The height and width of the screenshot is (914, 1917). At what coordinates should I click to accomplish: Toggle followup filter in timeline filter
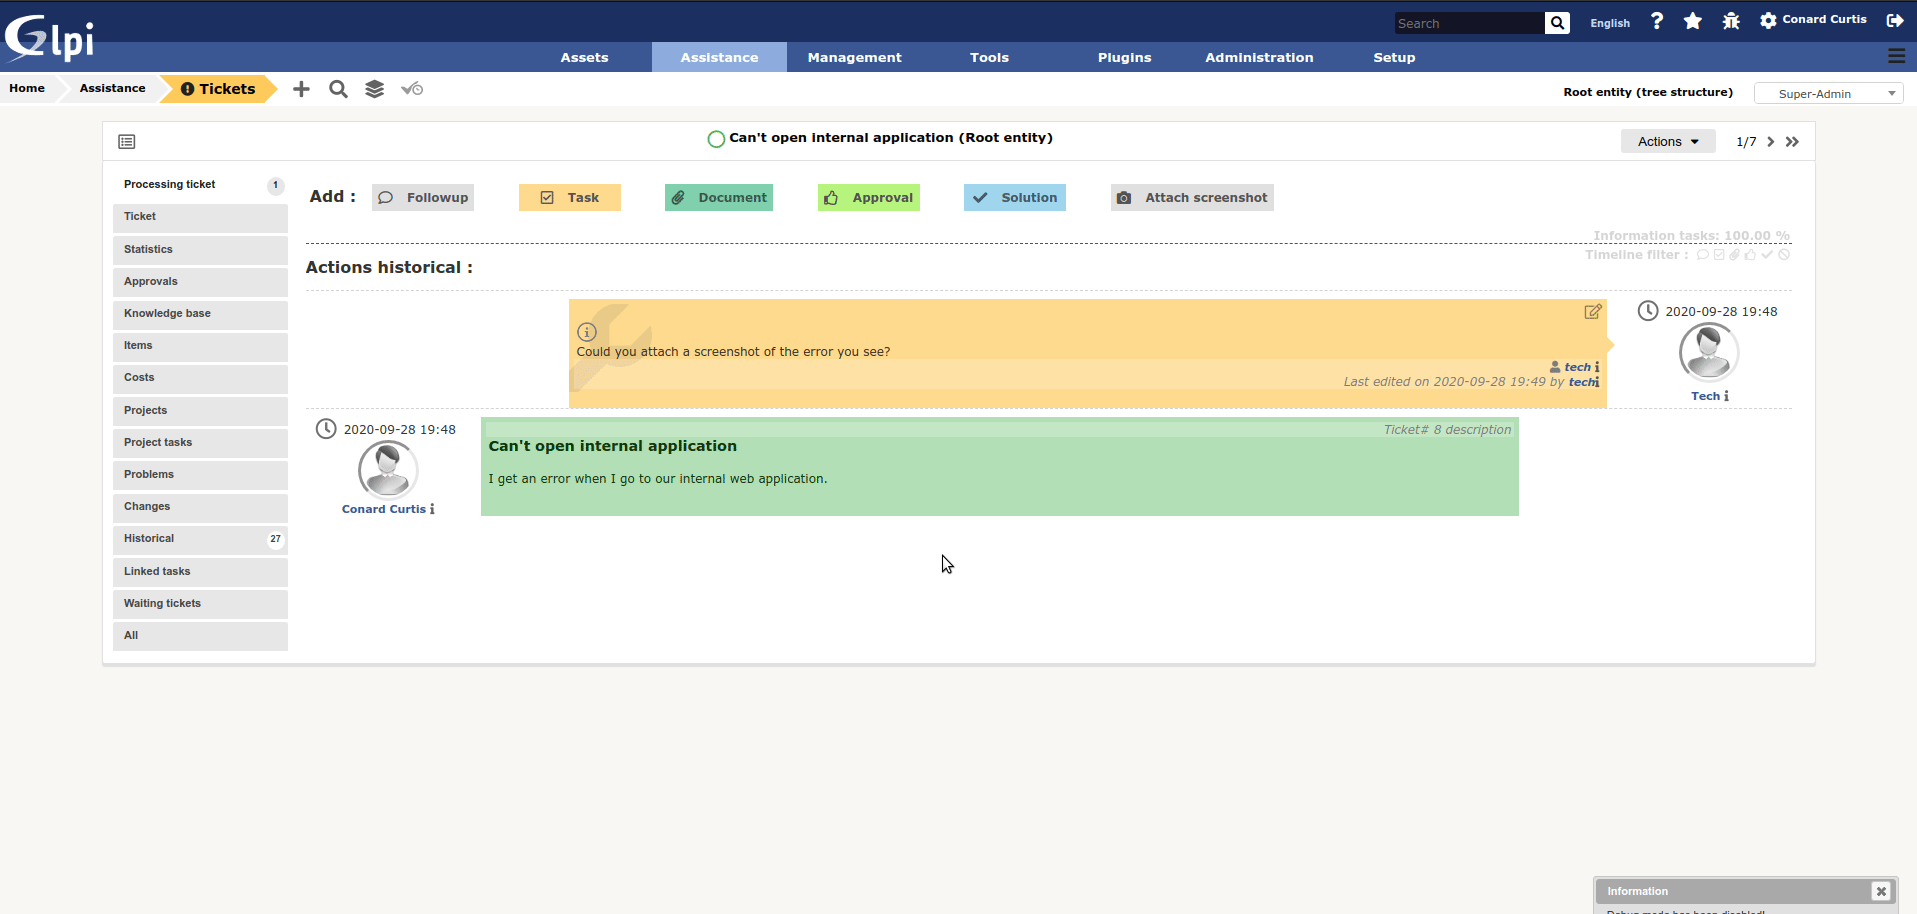click(1702, 255)
